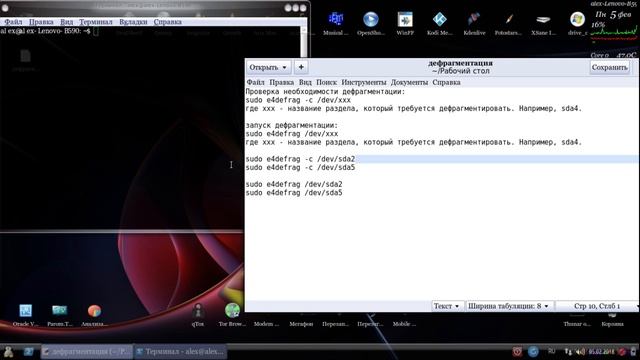The height and width of the screenshot is (360, 640).
Task: Open the editor's Документы menu
Action: coord(409,82)
